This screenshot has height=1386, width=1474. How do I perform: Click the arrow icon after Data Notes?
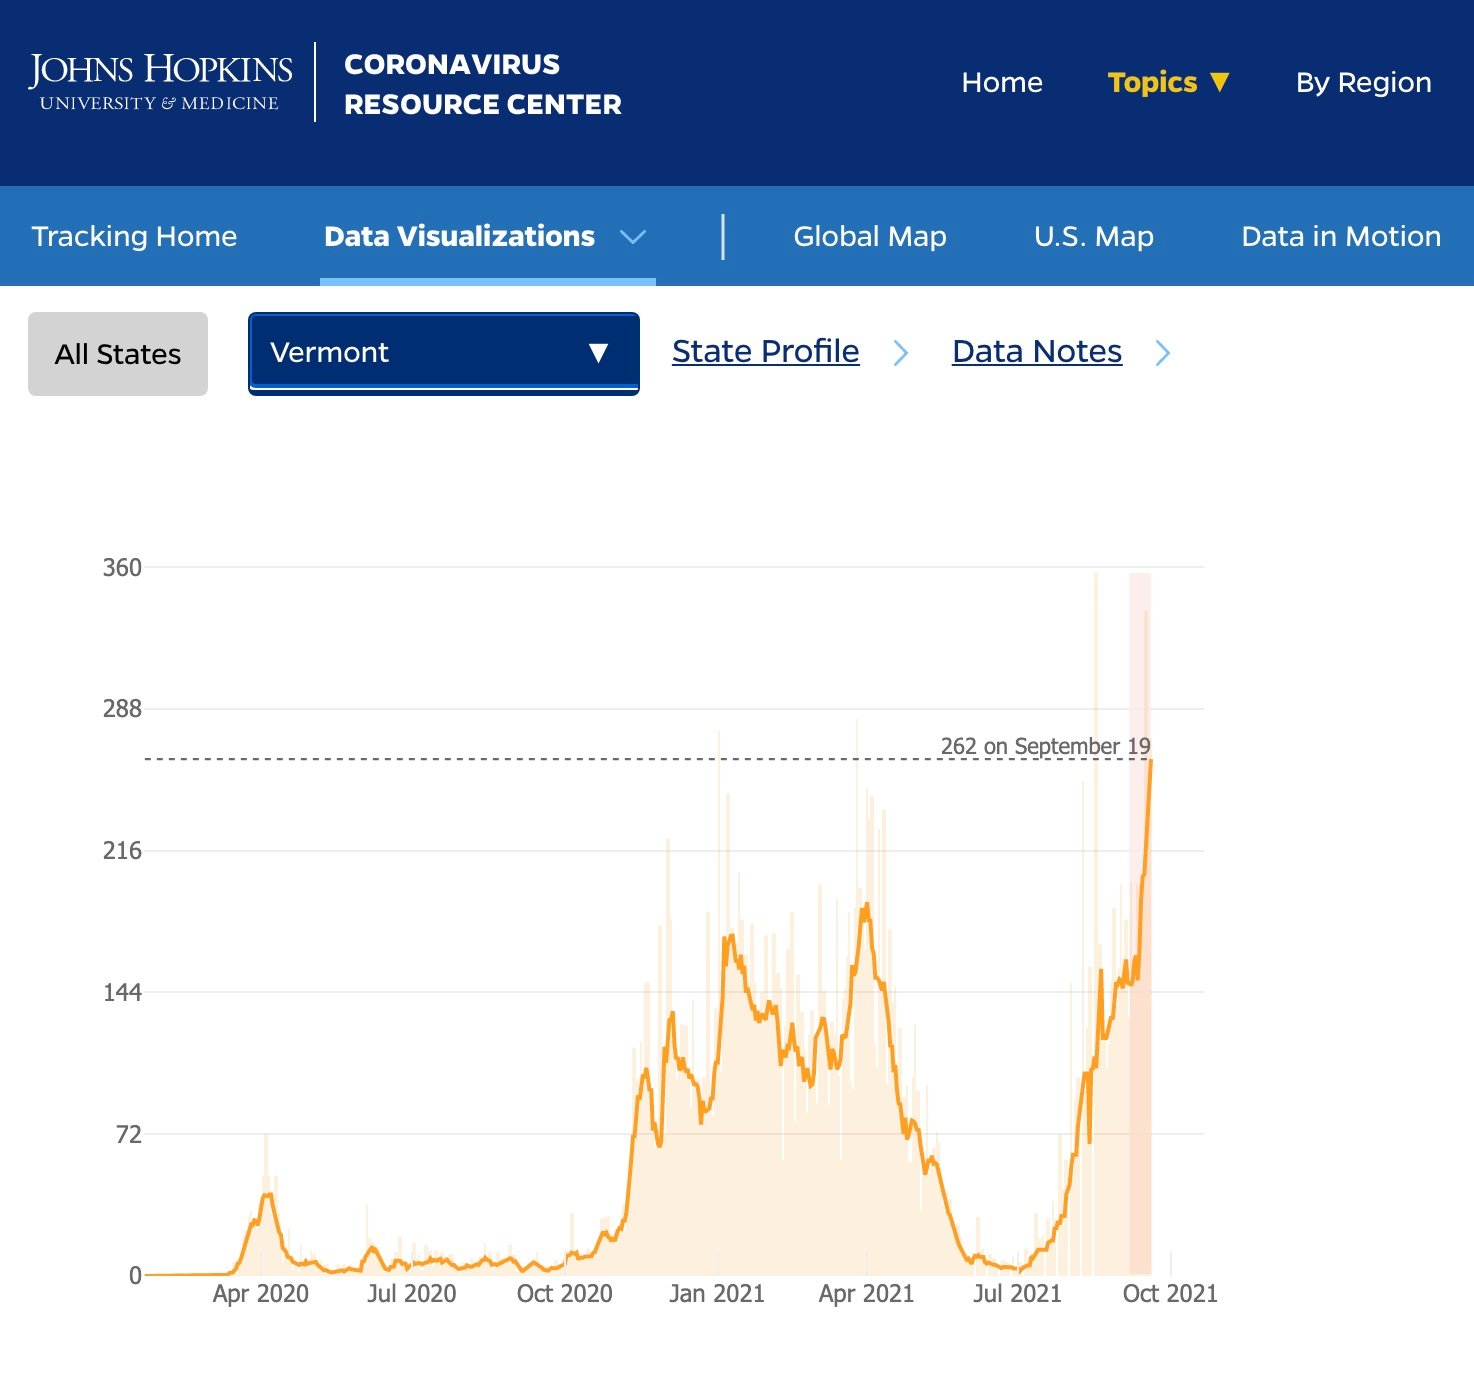1162,353
